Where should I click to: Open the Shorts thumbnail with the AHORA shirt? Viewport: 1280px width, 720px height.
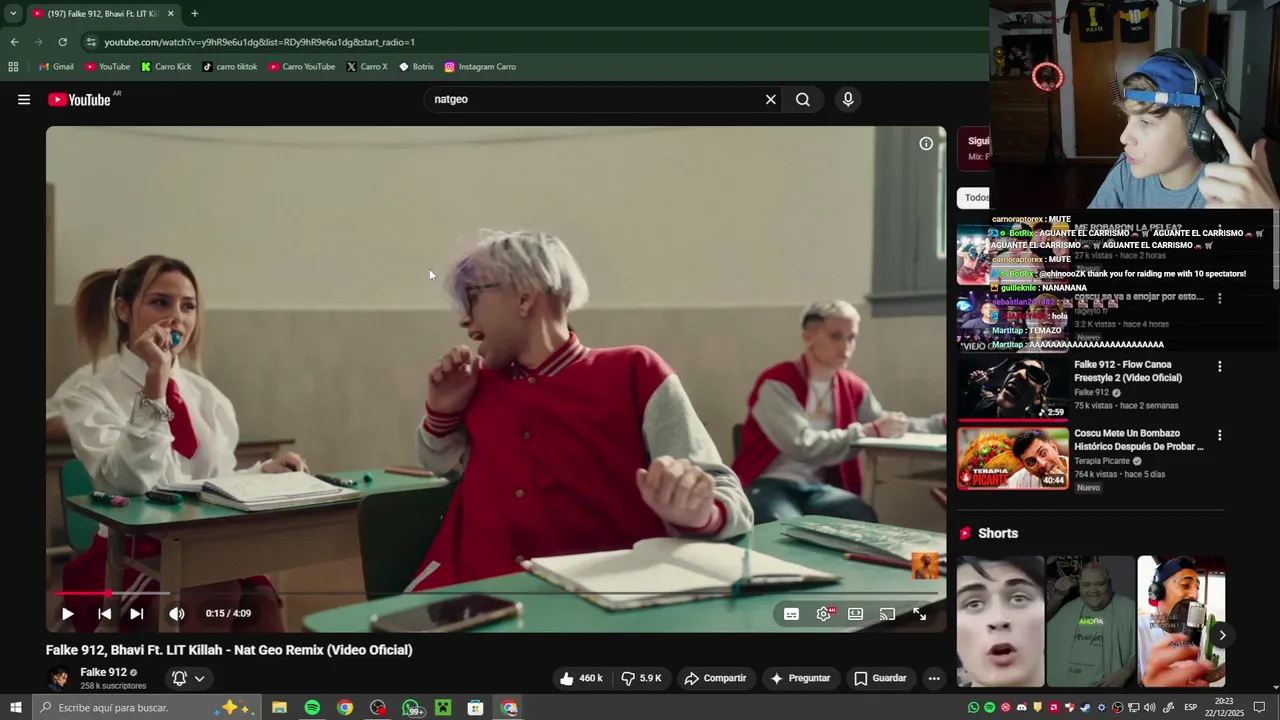click(x=1090, y=622)
